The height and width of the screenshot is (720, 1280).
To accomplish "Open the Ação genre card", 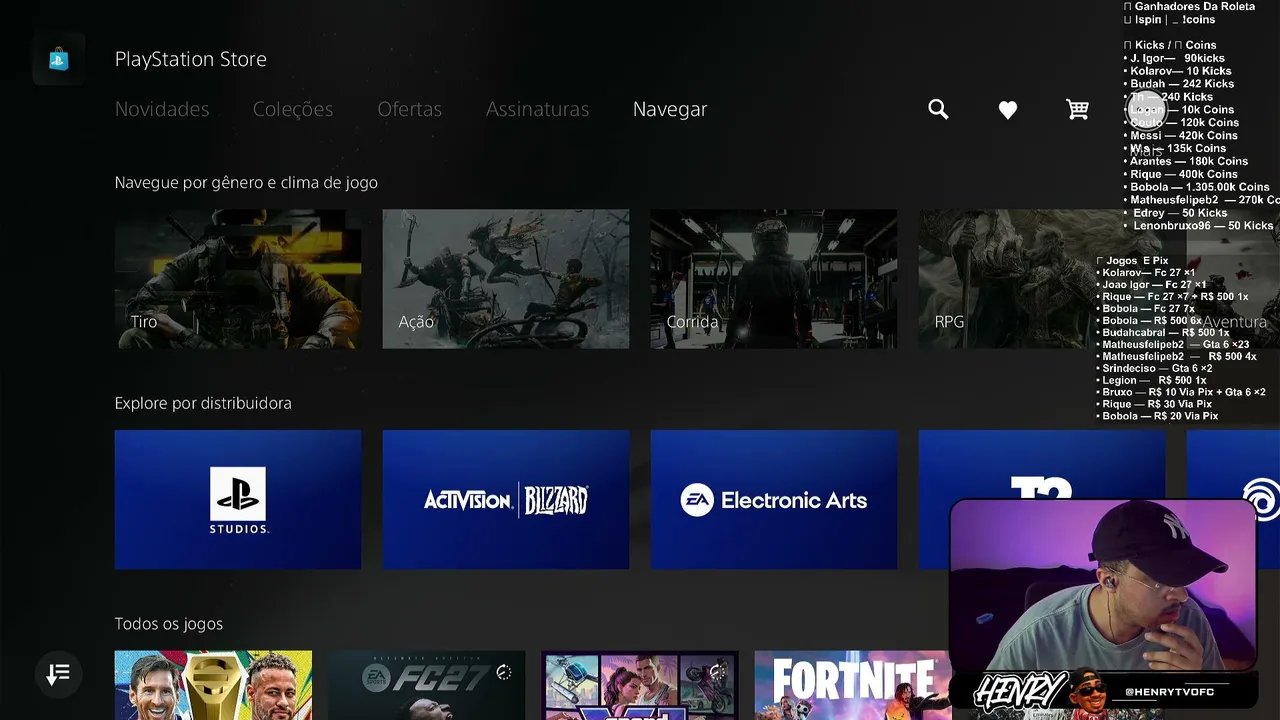I will [x=506, y=279].
